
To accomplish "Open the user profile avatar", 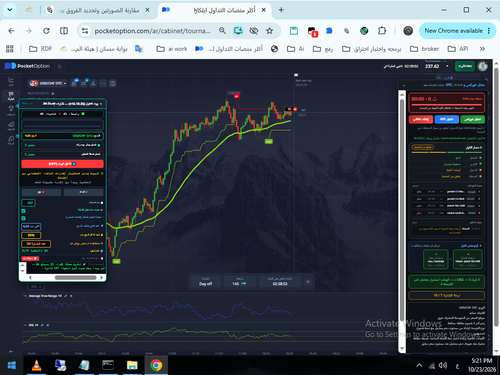I will pos(482,66).
